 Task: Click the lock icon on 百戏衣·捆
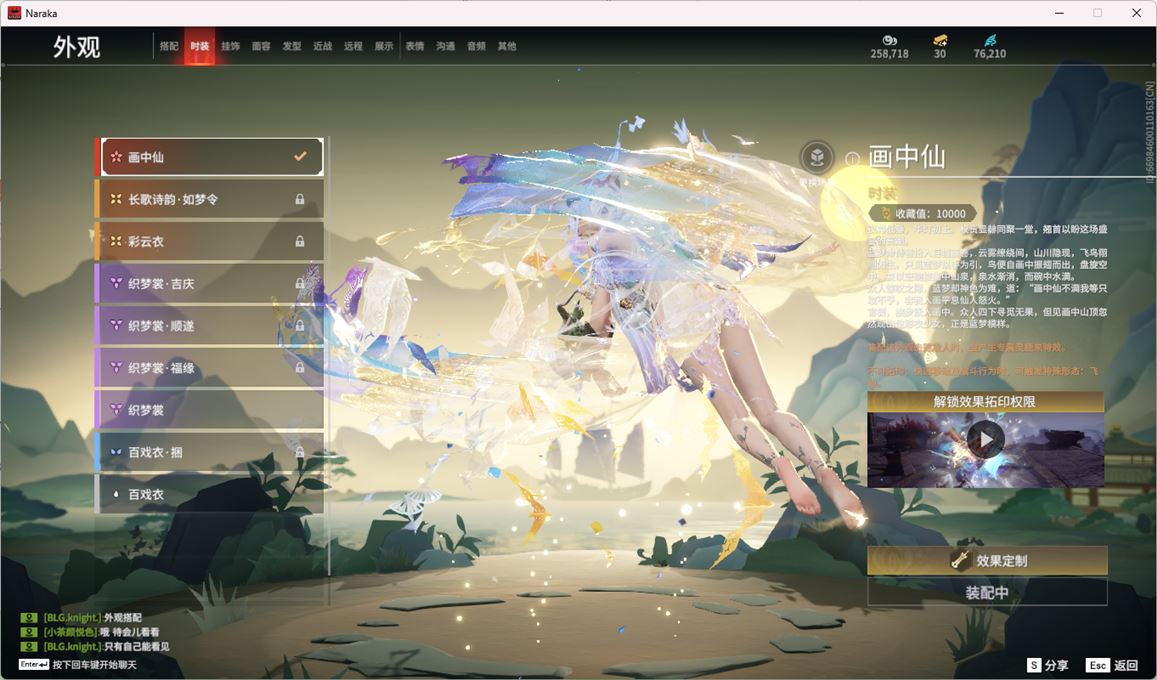300,452
